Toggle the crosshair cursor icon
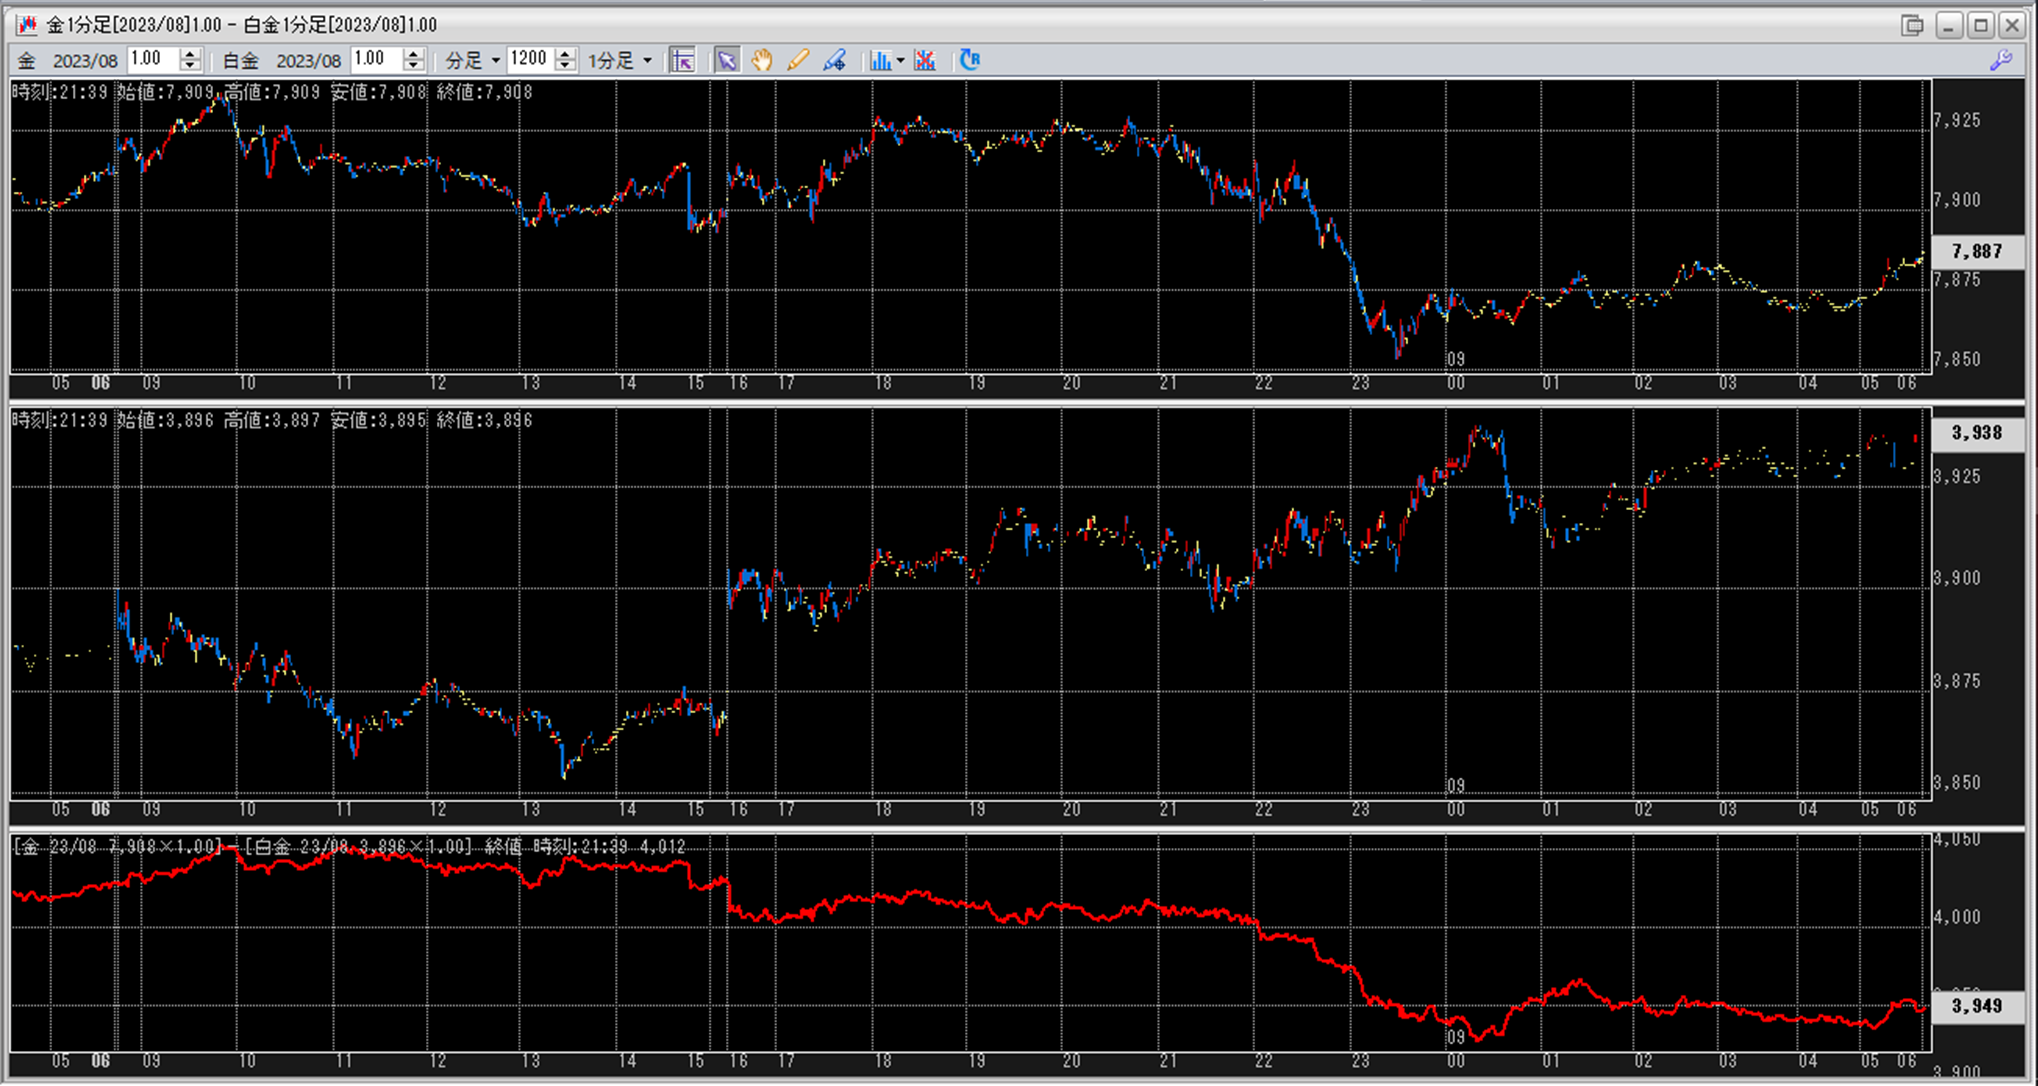2038x1086 pixels. 683,61
